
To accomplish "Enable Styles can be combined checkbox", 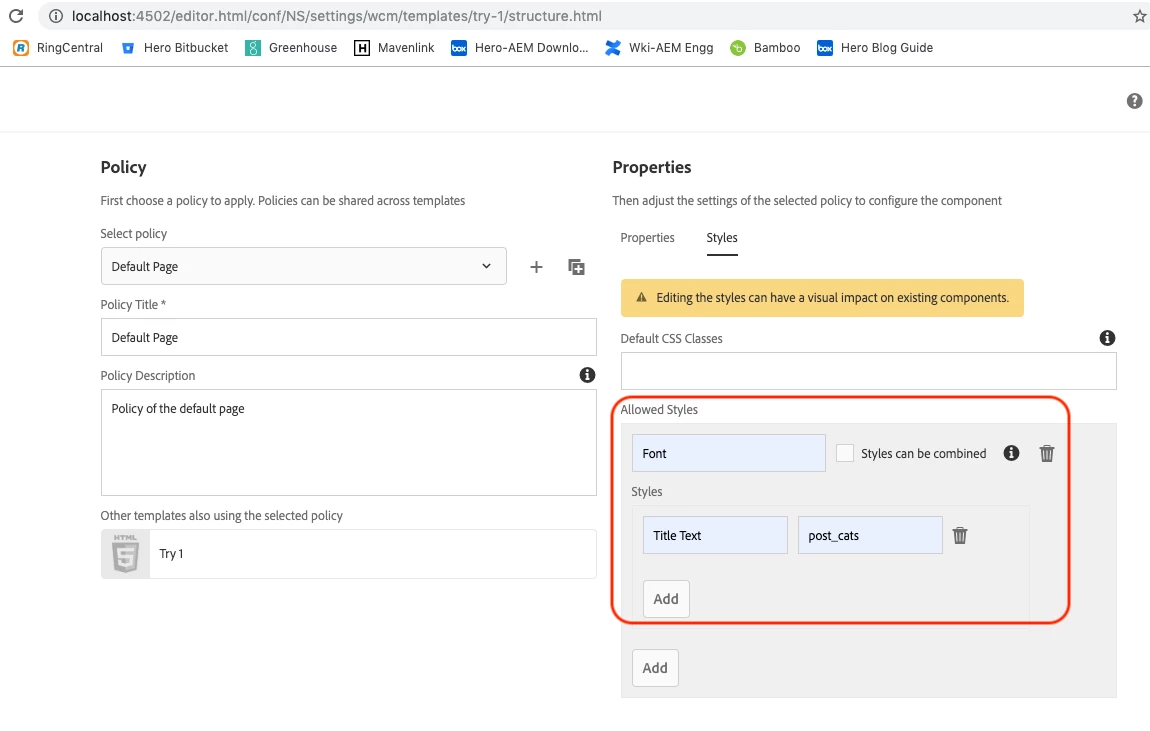I will click(845, 453).
